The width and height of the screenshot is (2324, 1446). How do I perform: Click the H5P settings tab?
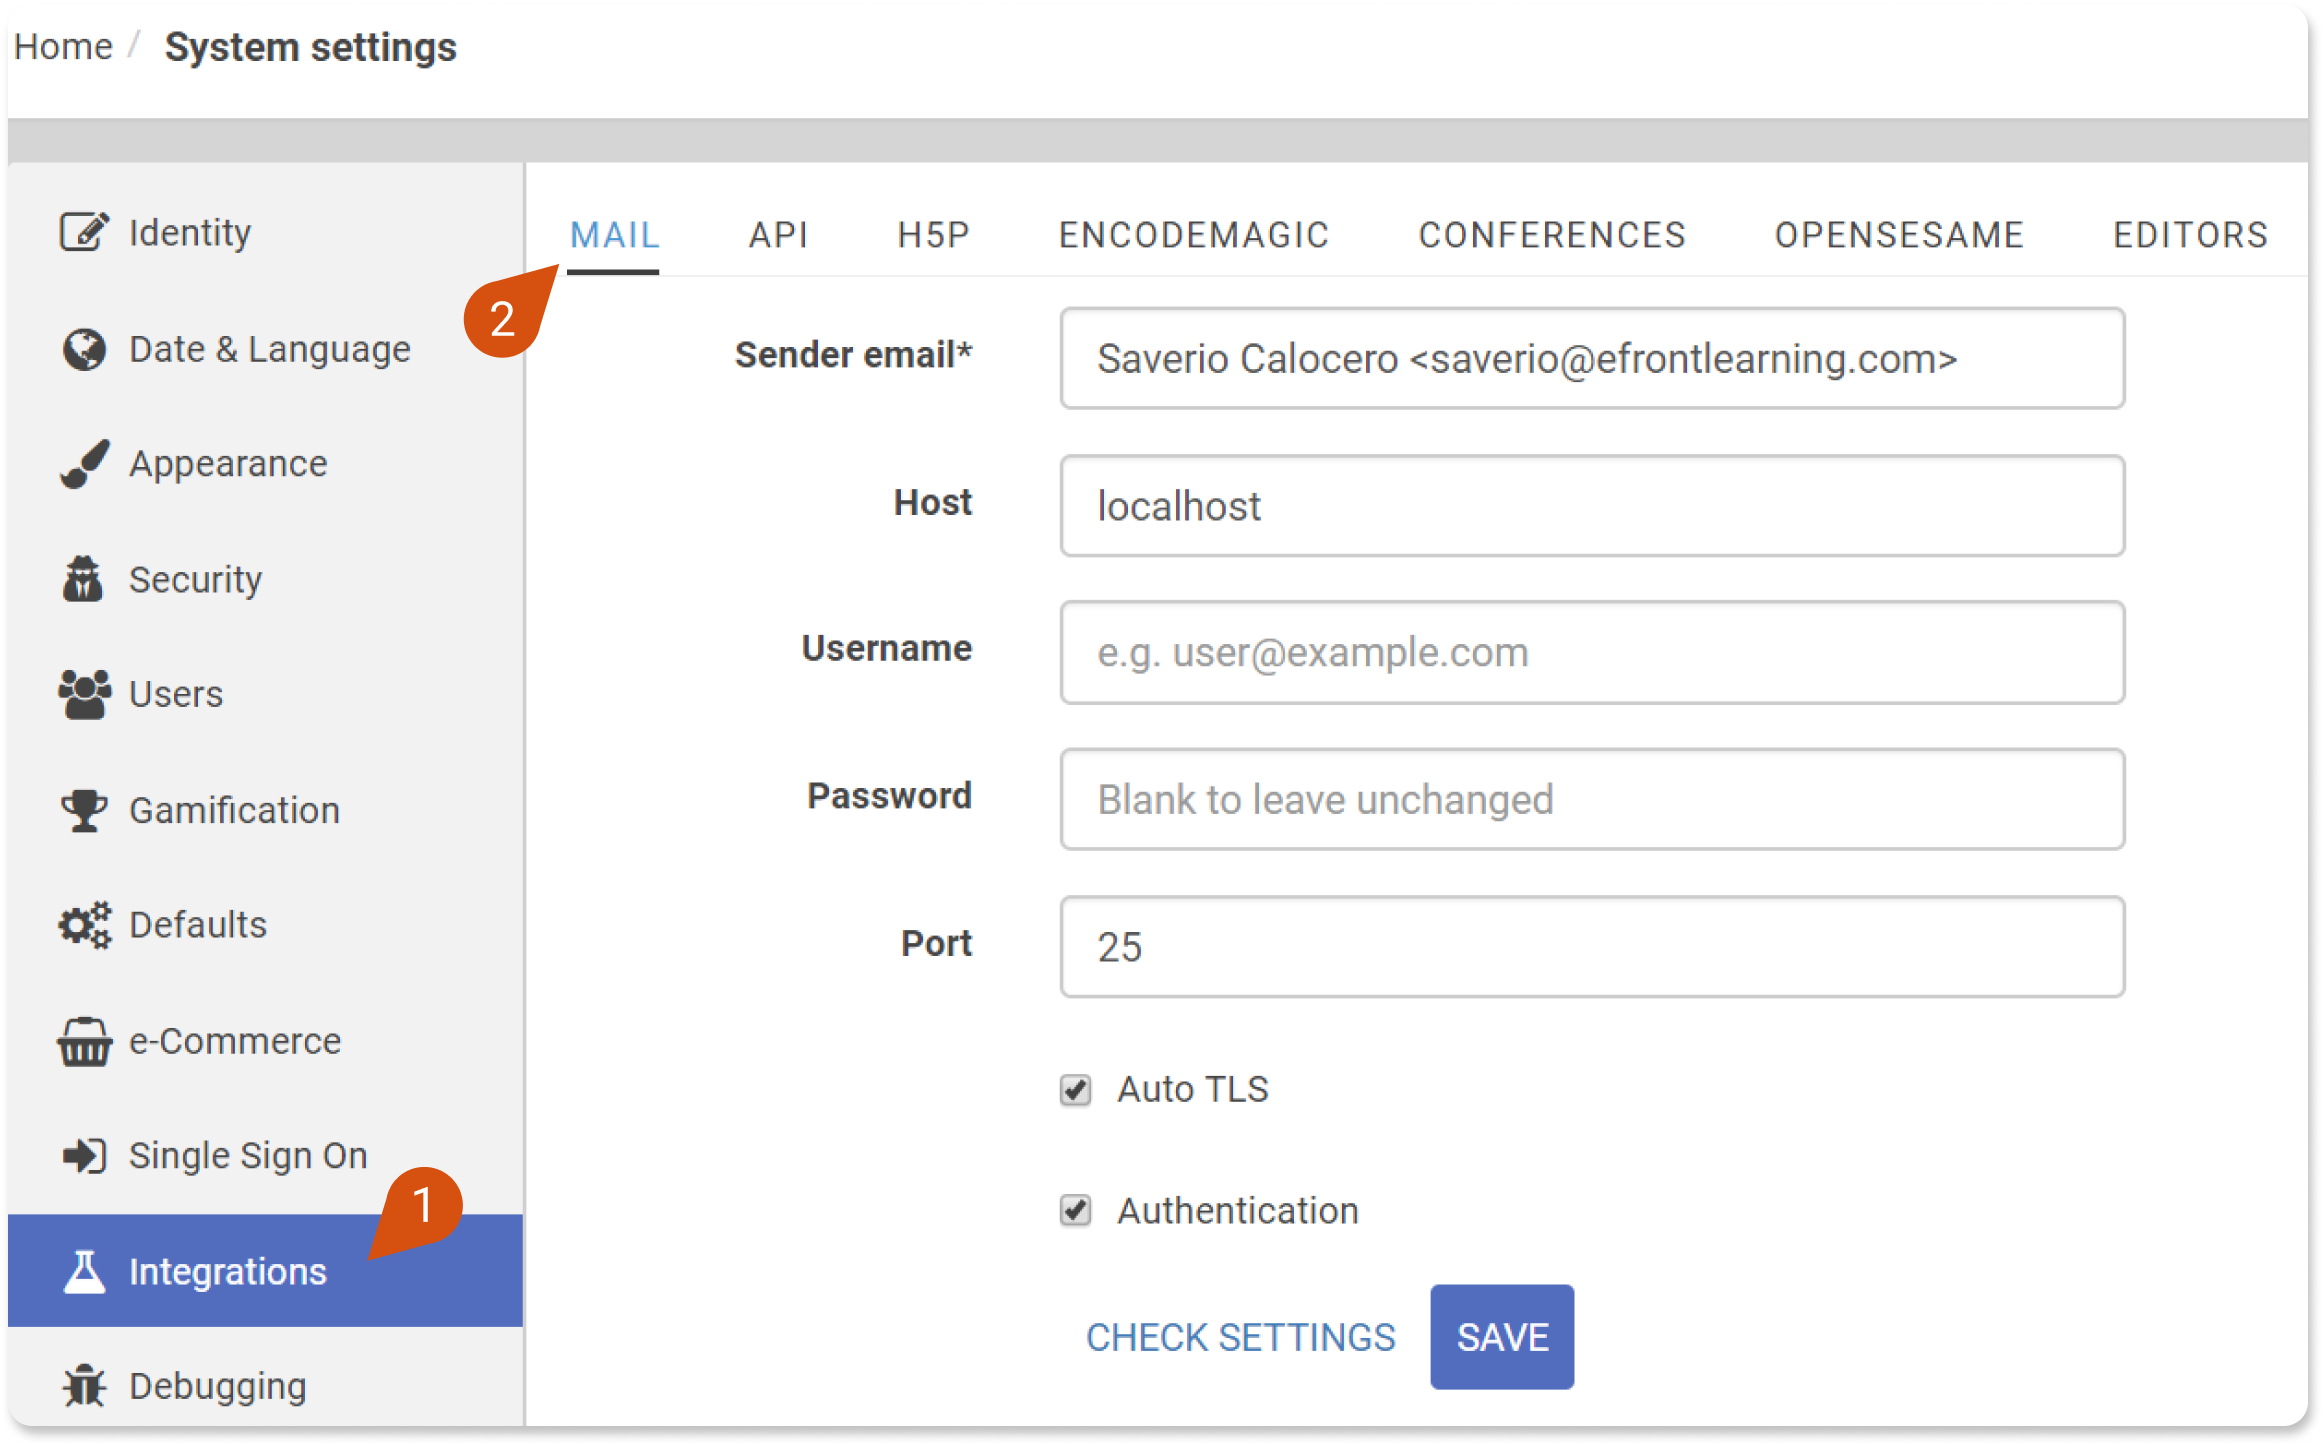pos(925,233)
